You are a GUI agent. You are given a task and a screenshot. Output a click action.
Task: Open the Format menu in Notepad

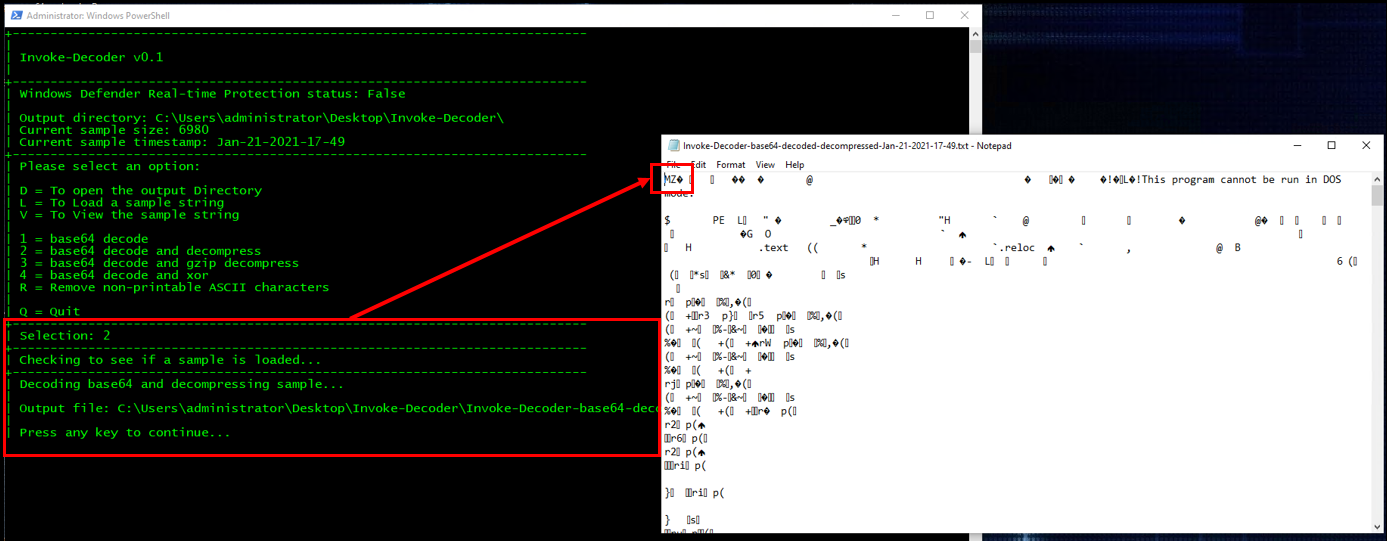tap(730, 165)
